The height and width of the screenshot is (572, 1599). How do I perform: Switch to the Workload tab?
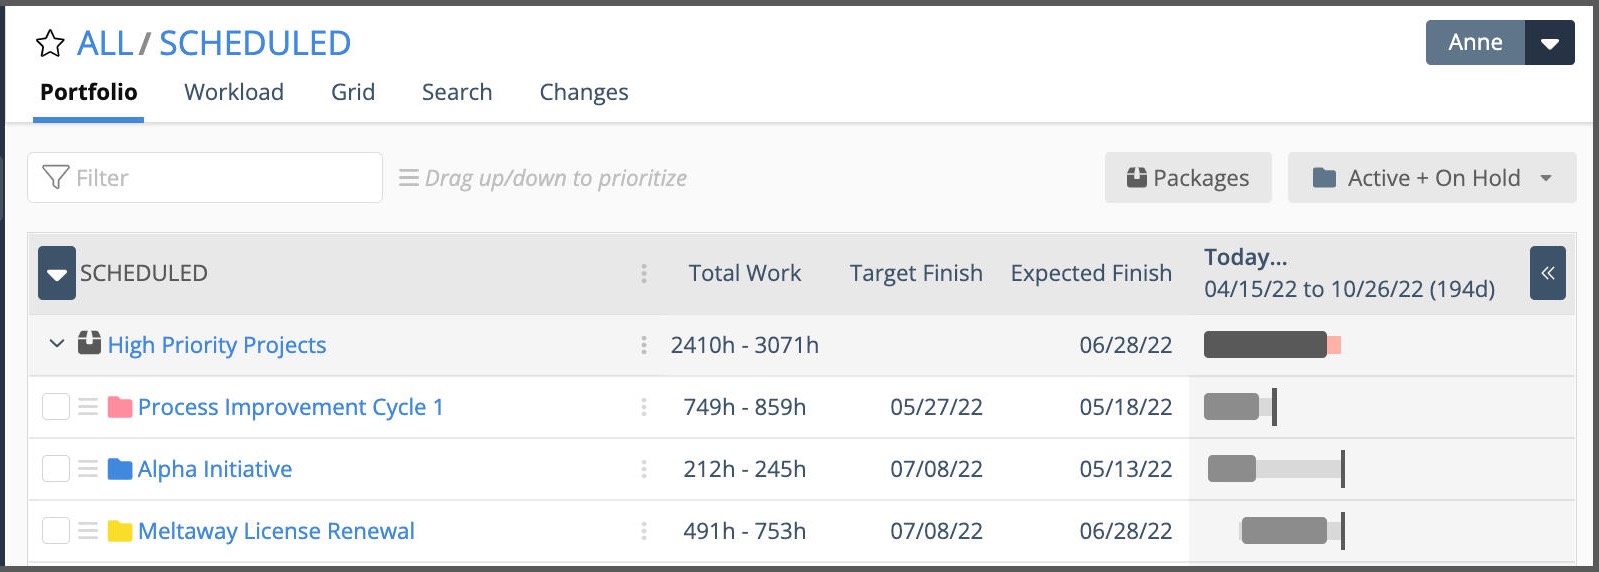[x=234, y=92]
